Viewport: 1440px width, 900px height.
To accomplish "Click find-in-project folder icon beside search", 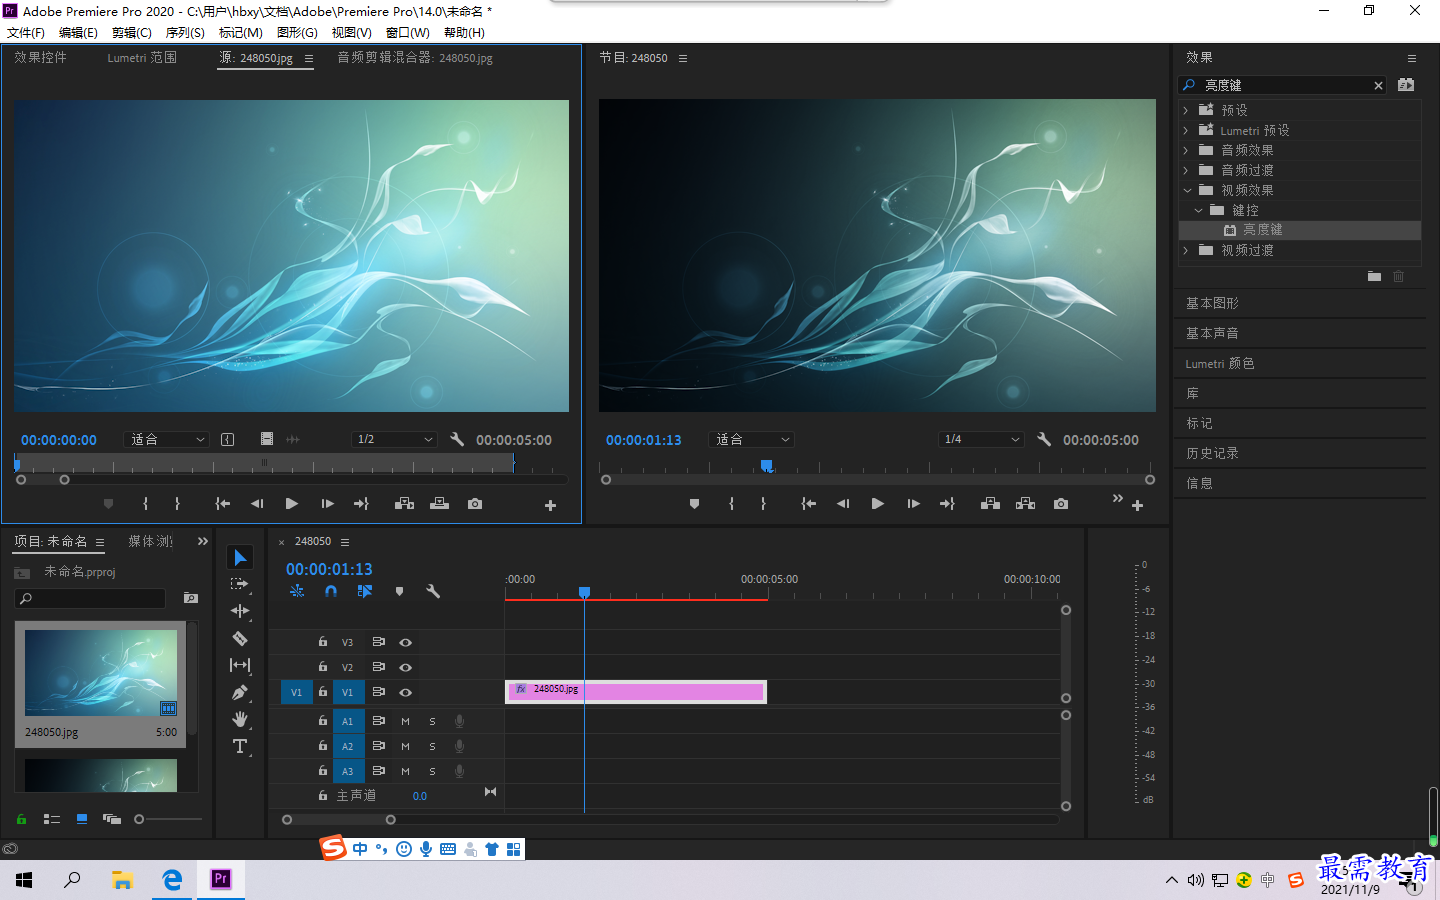I will tap(191, 598).
